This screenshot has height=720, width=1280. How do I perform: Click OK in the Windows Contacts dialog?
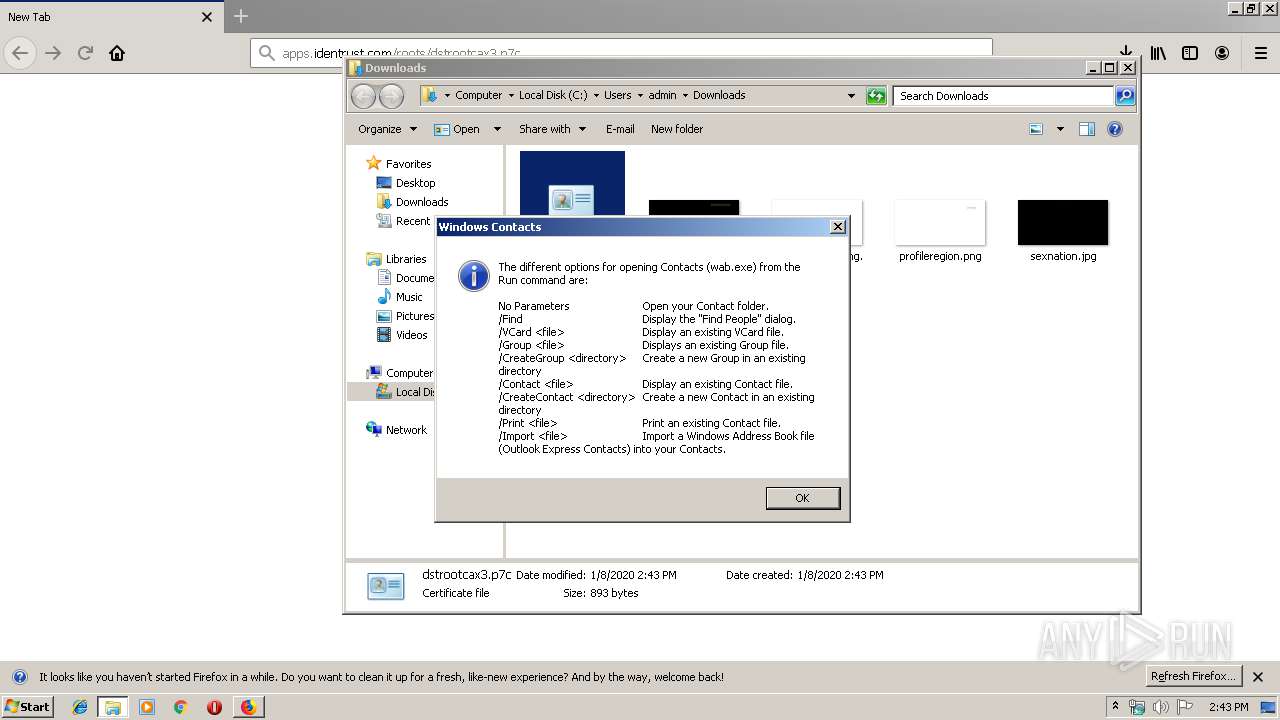(x=802, y=498)
